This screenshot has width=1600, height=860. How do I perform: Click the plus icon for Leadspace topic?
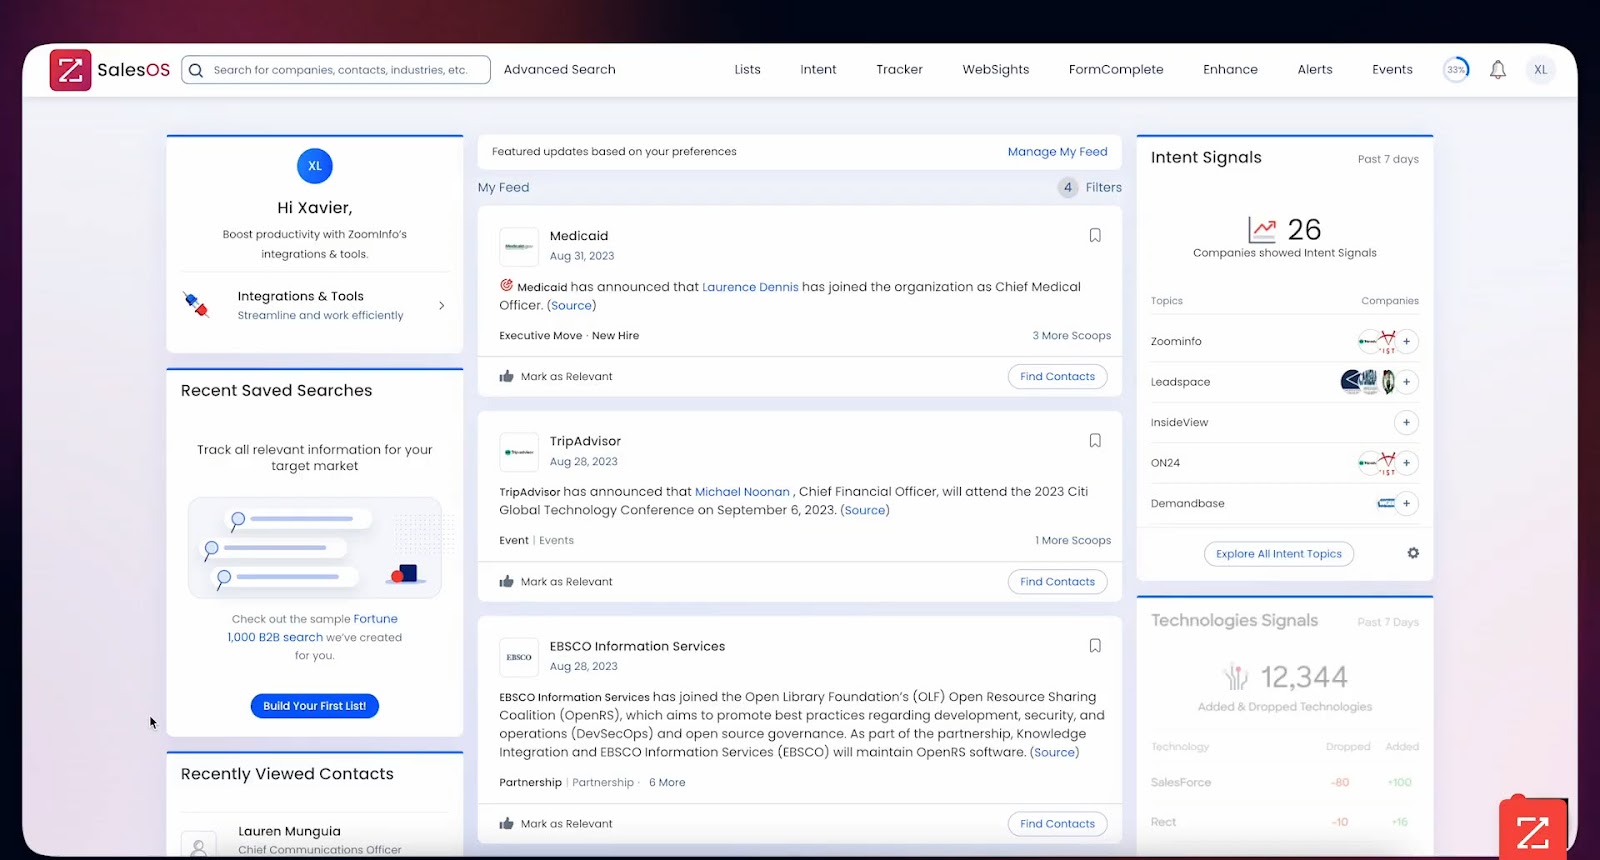click(x=1406, y=382)
